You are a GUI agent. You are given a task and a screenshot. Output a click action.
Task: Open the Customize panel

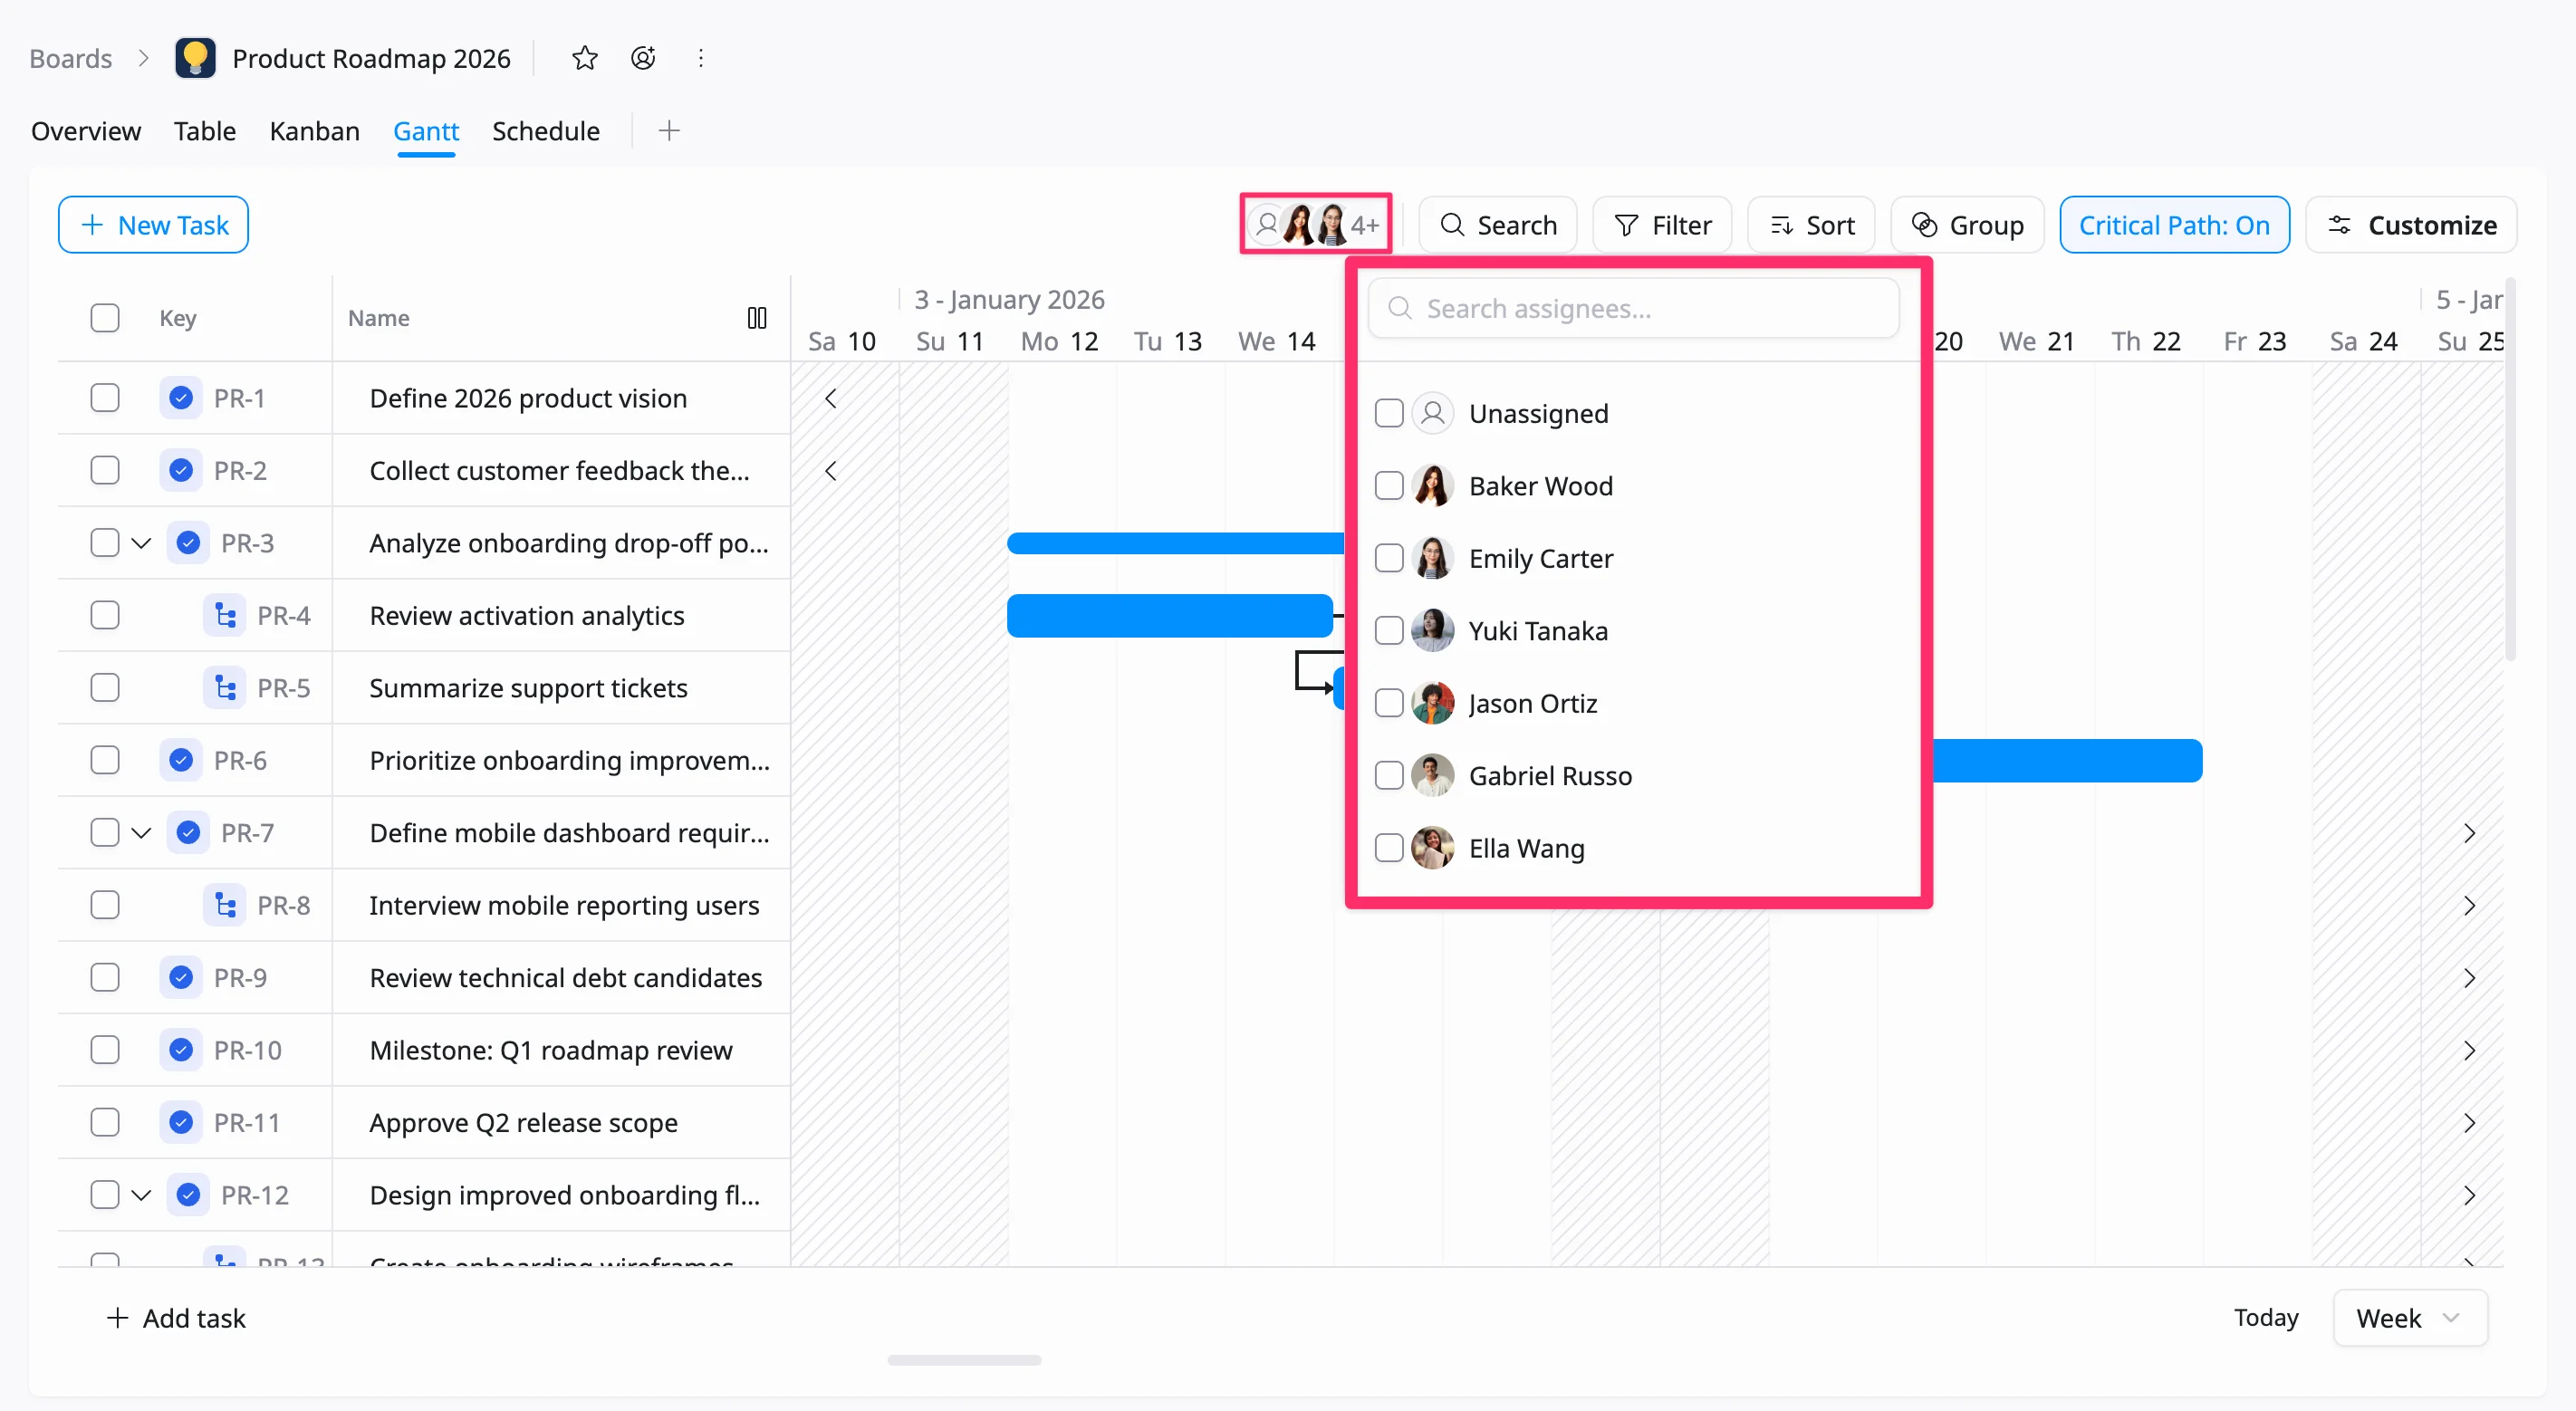point(2411,225)
